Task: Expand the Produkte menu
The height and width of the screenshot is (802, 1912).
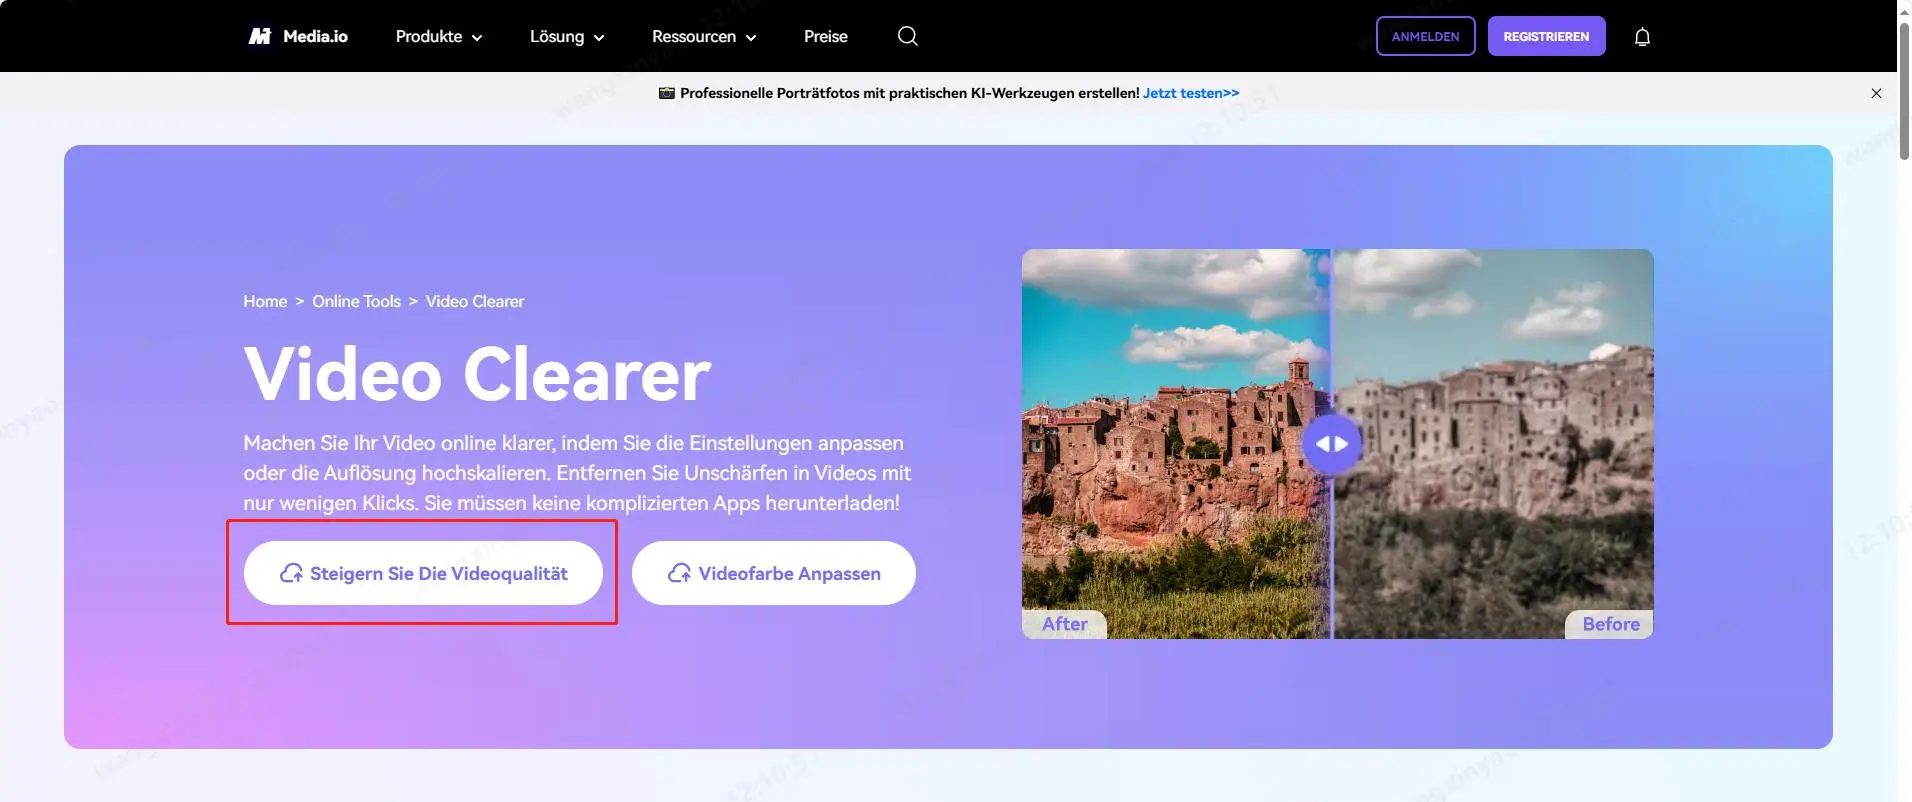Action: (439, 36)
